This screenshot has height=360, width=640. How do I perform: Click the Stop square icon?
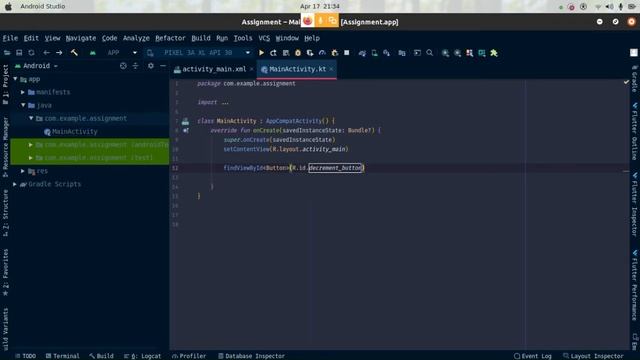(347, 53)
